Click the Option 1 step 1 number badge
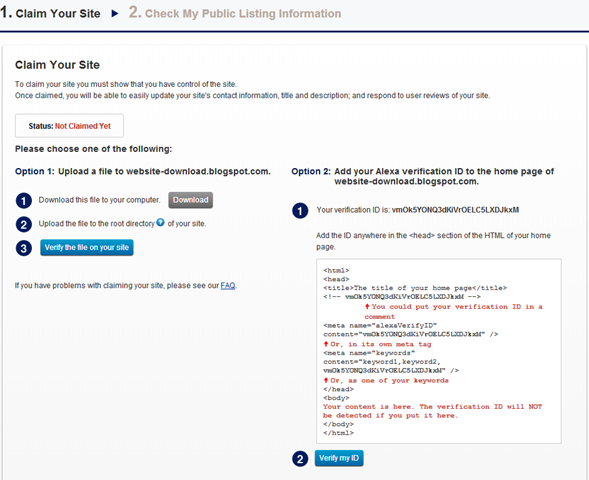The width and height of the screenshot is (589, 480). point(24,201)
